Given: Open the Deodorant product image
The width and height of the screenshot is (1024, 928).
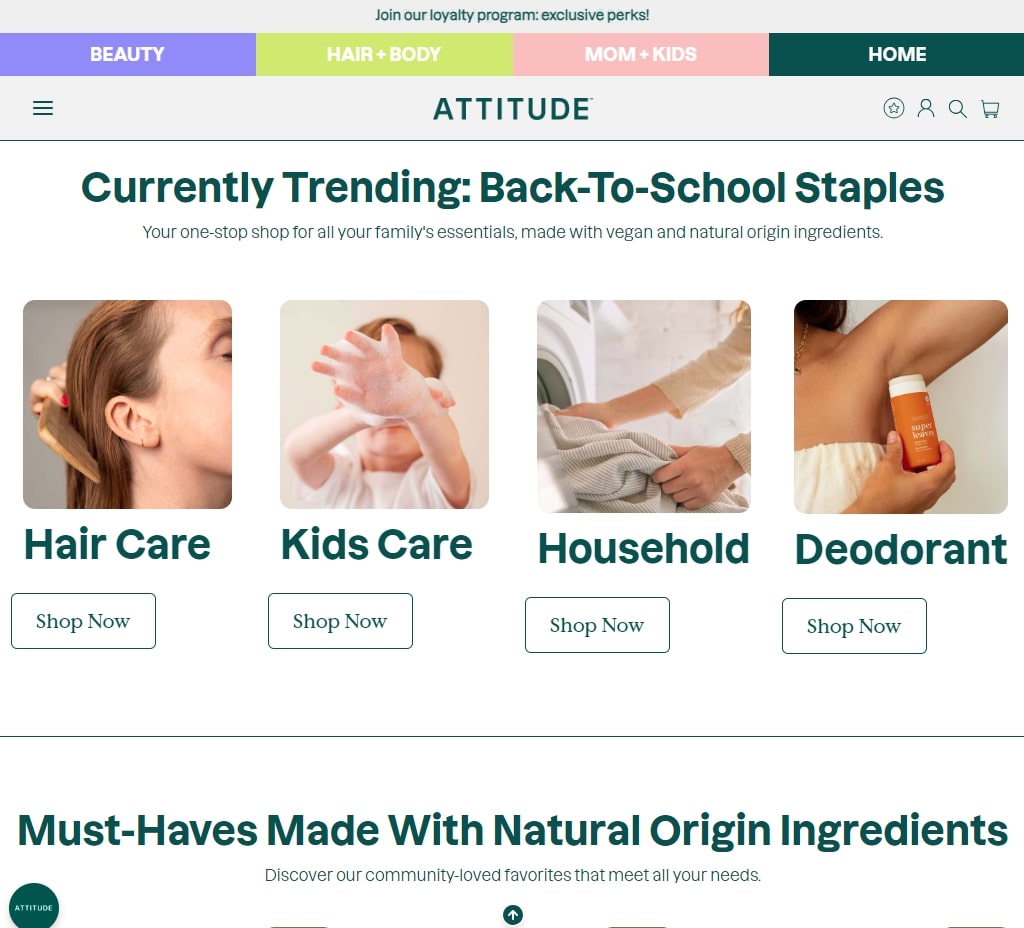Looking at the screenshot, I should tap(901, 407).
